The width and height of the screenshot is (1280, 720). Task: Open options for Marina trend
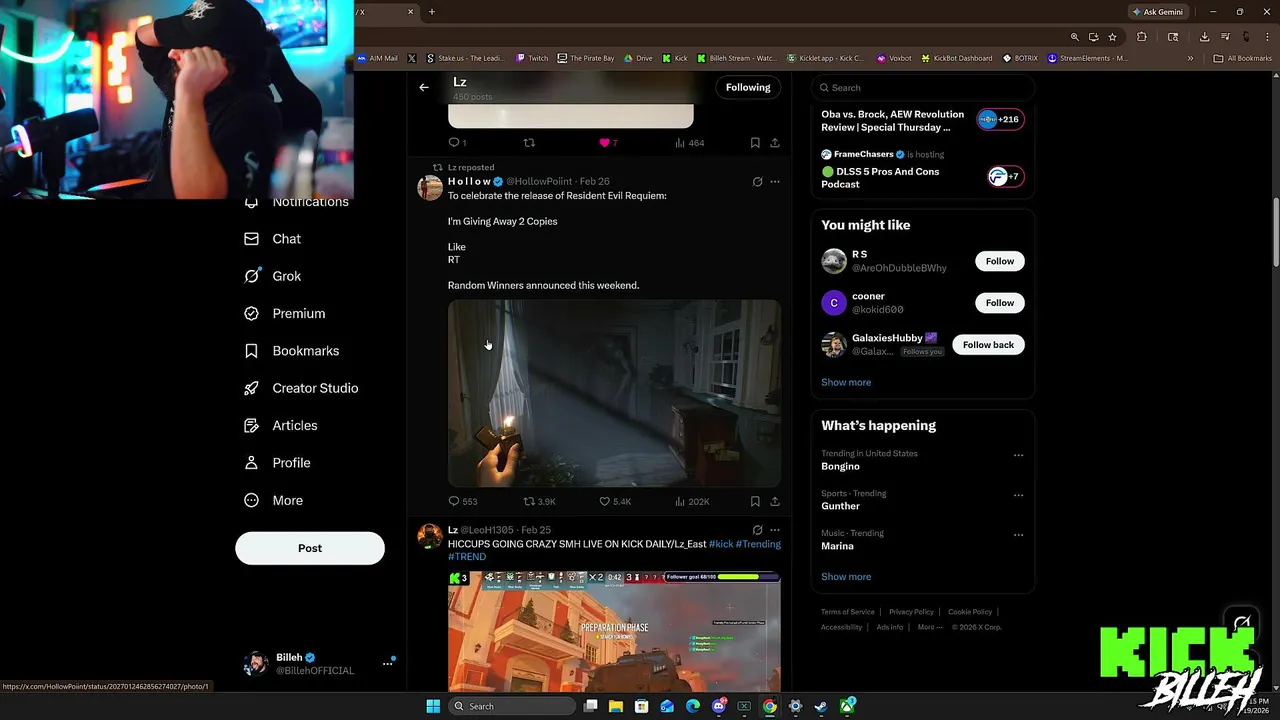click(1018, 535)
